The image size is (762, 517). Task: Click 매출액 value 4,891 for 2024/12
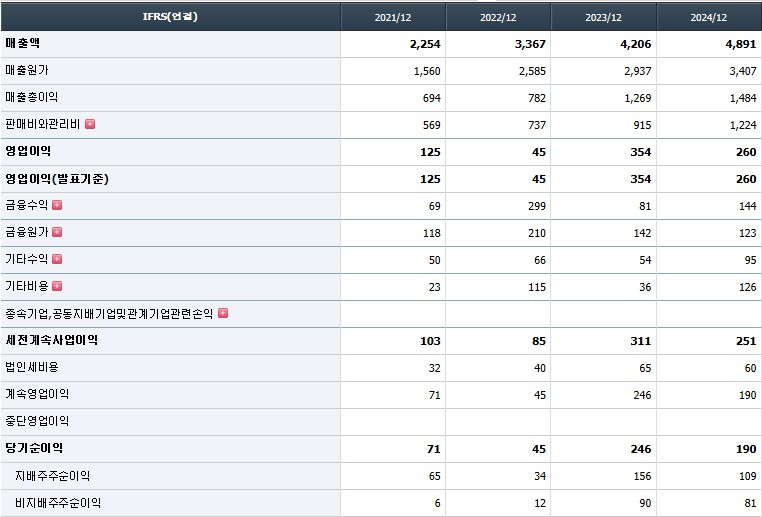(741, 44)
